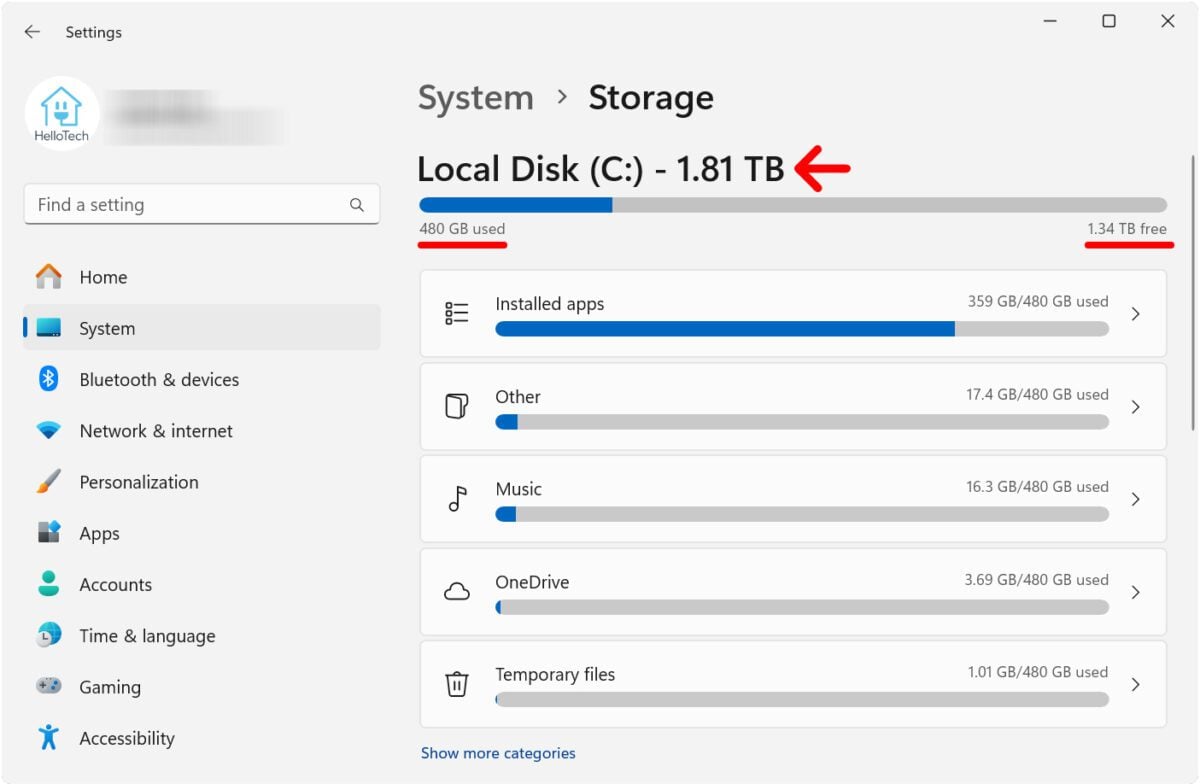Screen dimensions: 1200x784
Task: Click the Accounts person icon
Action: [x=48, y=584]
